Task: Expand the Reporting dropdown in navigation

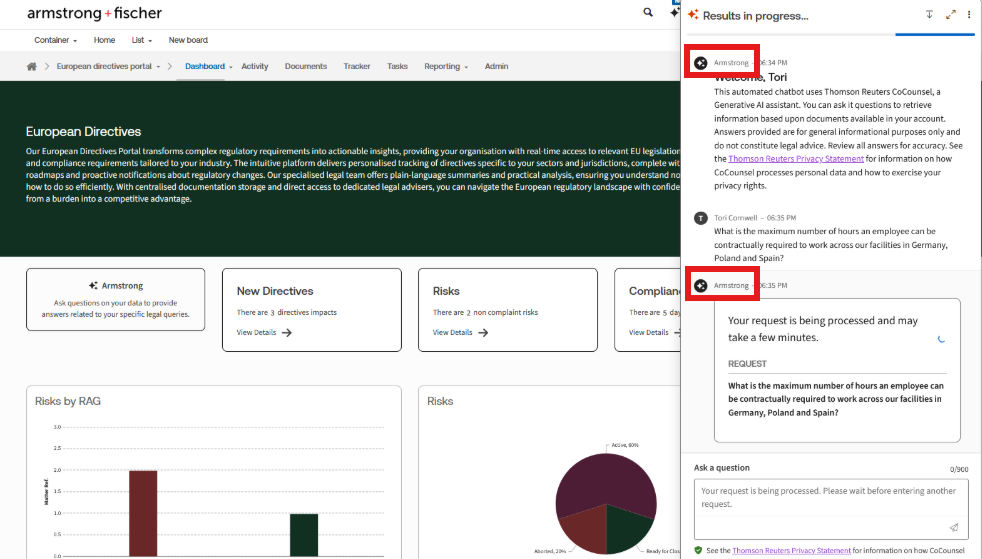Action: coord(446,67)
